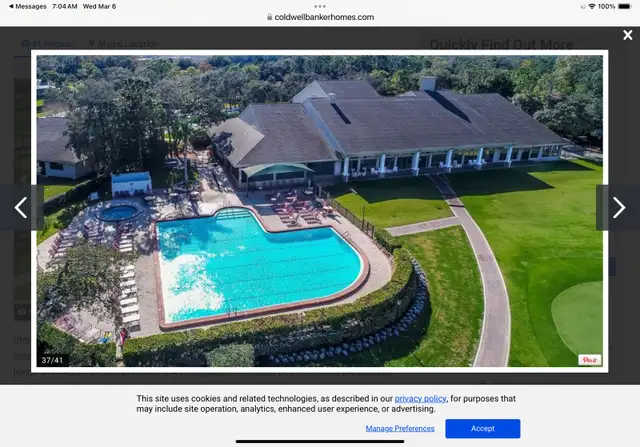Viewport: 640px width, 447px height.
Task: Tap the 7:04 AM clock
Action: click(x=64, y=7)
